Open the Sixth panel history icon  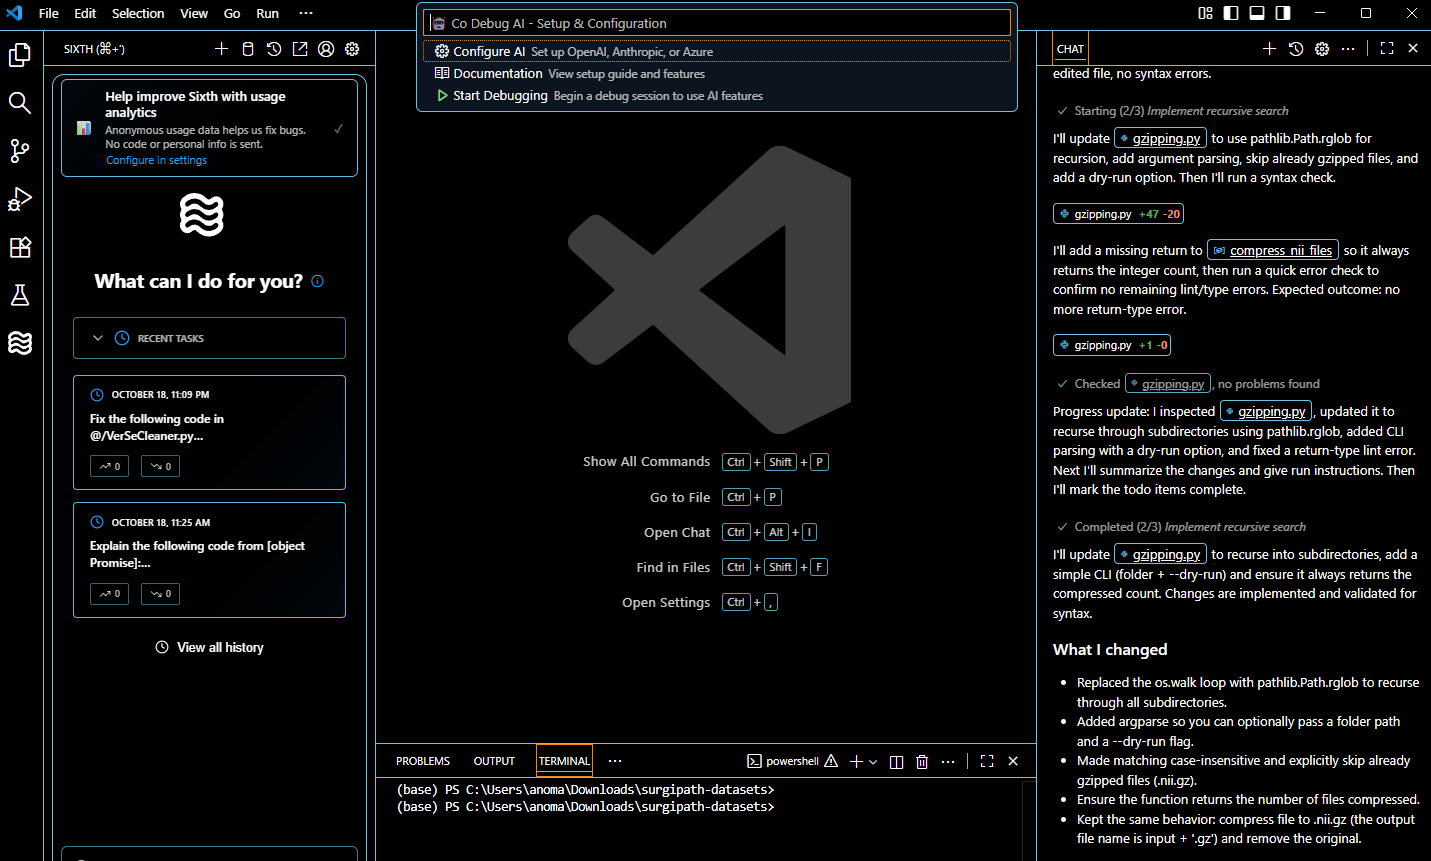(274, 49)
